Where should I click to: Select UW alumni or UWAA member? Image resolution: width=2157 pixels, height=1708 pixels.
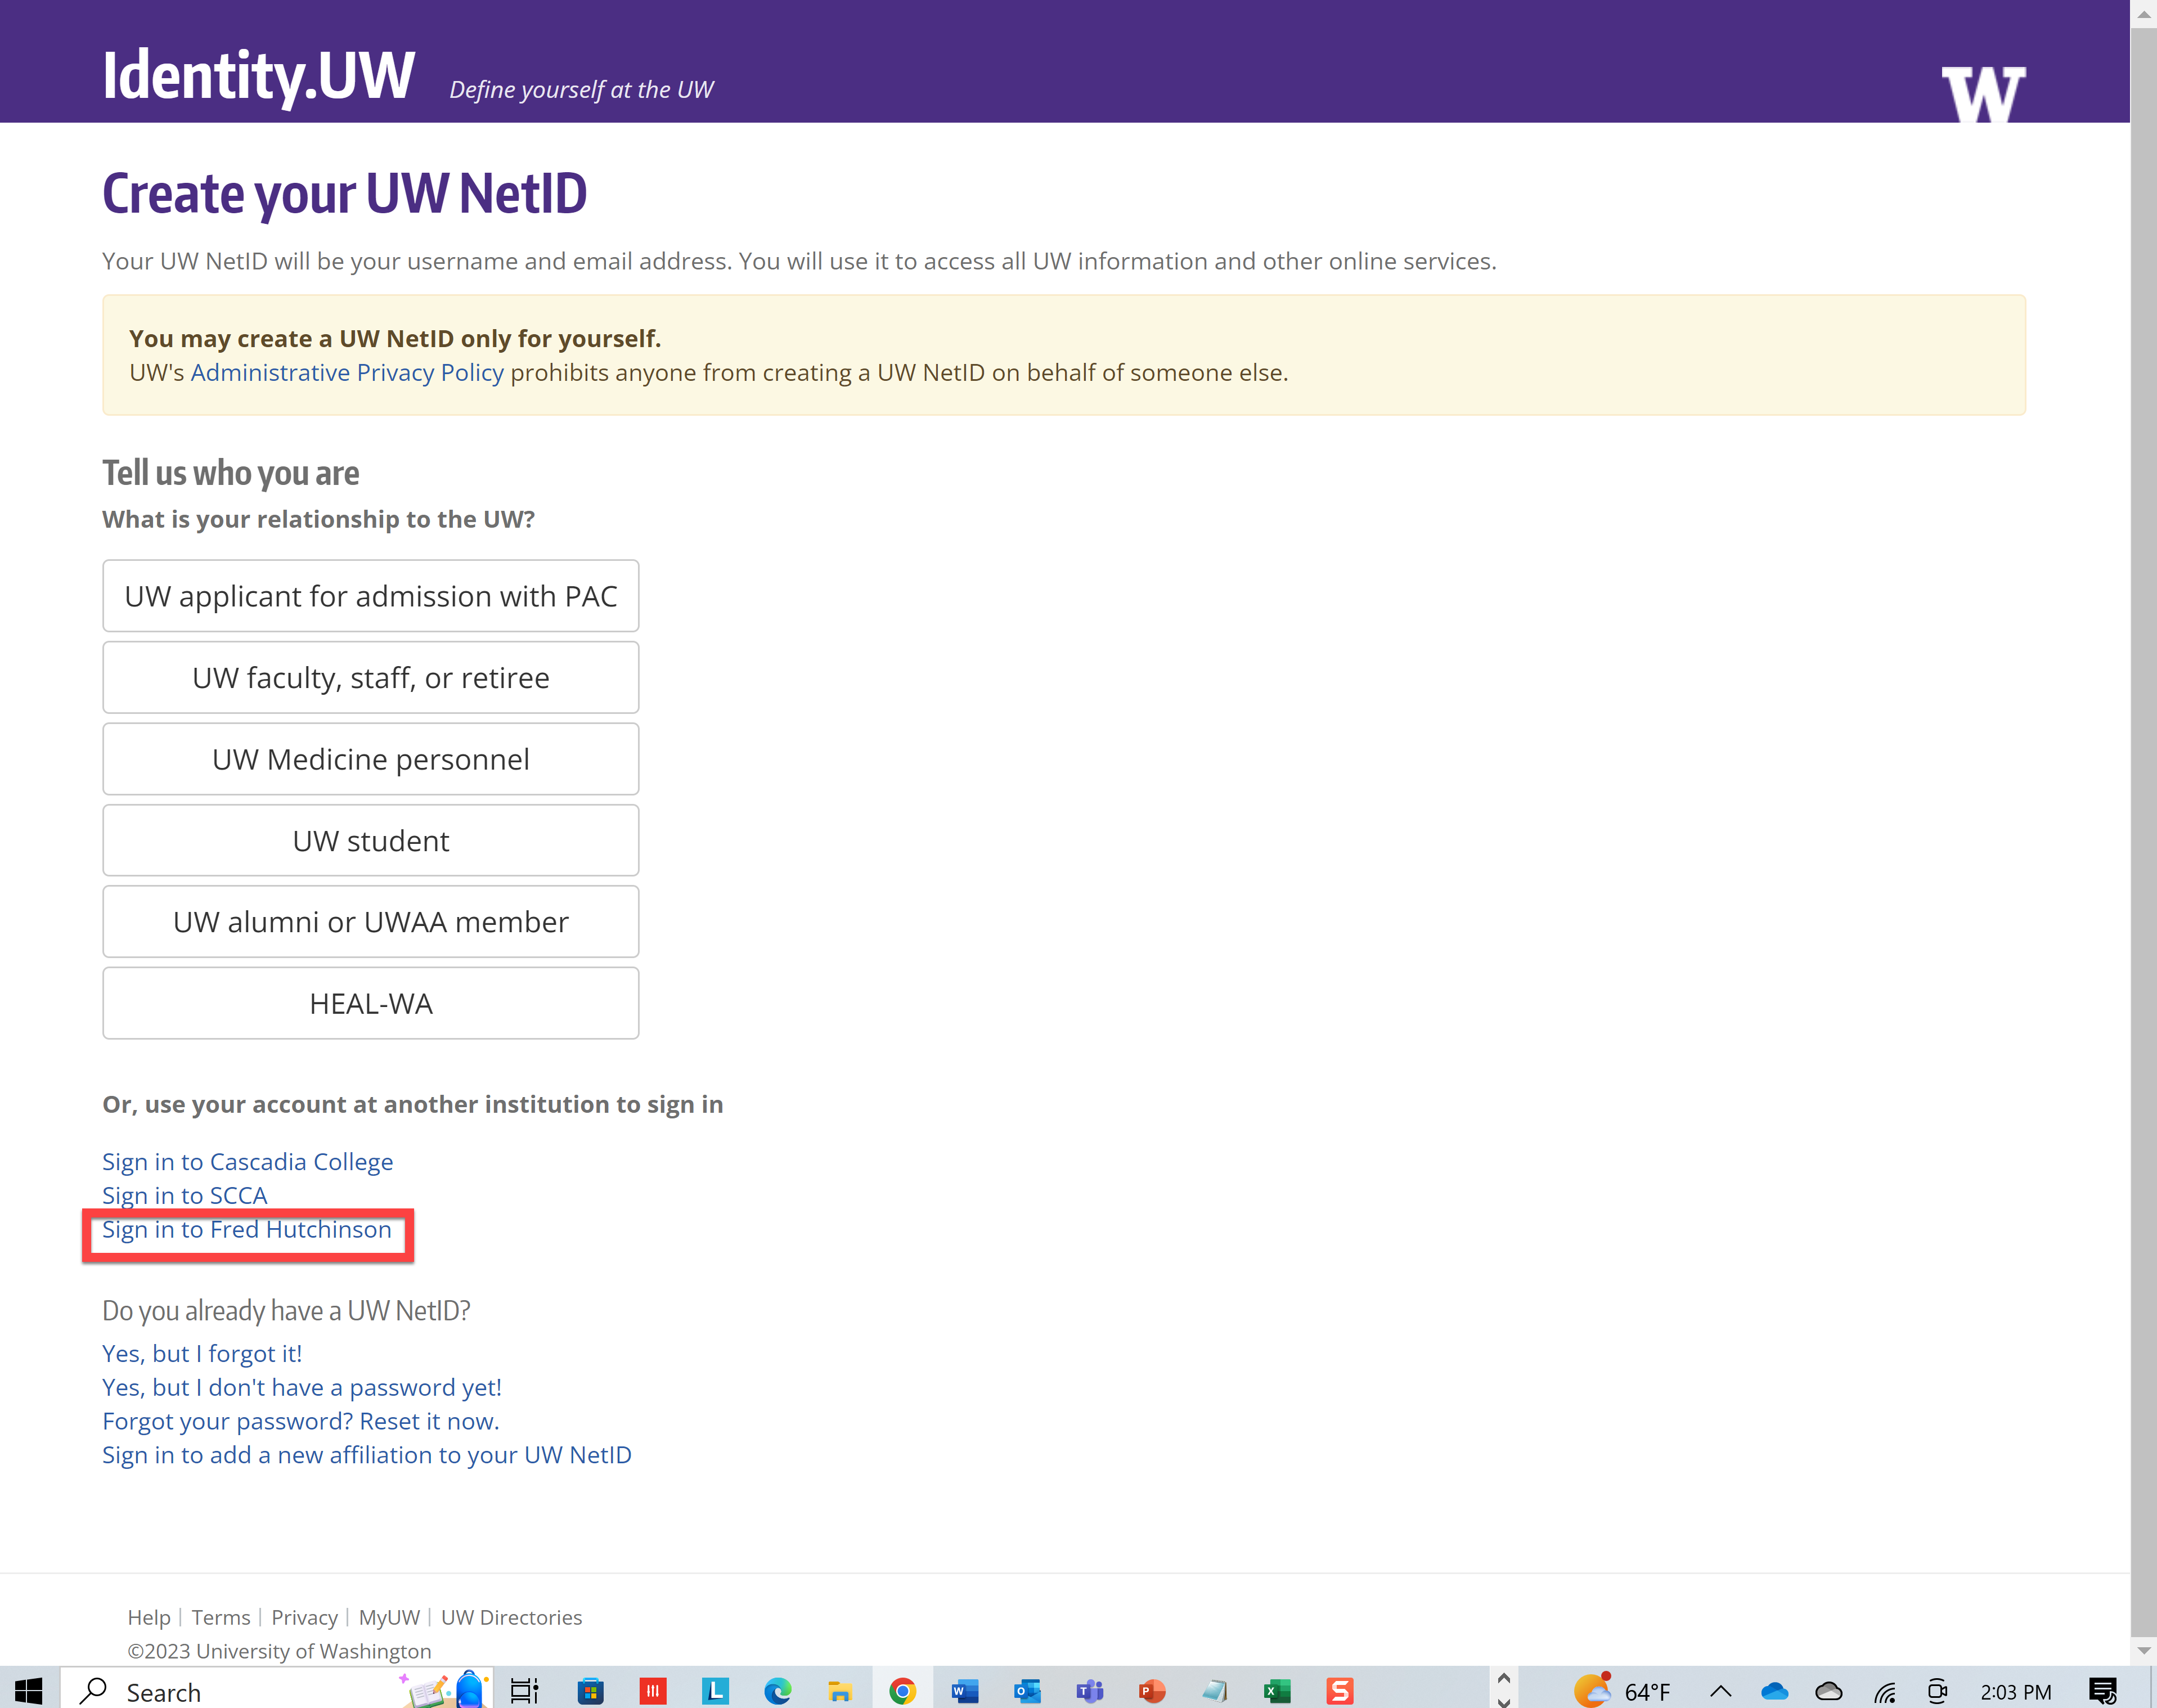pyautogui.click(x=370, y=922)
